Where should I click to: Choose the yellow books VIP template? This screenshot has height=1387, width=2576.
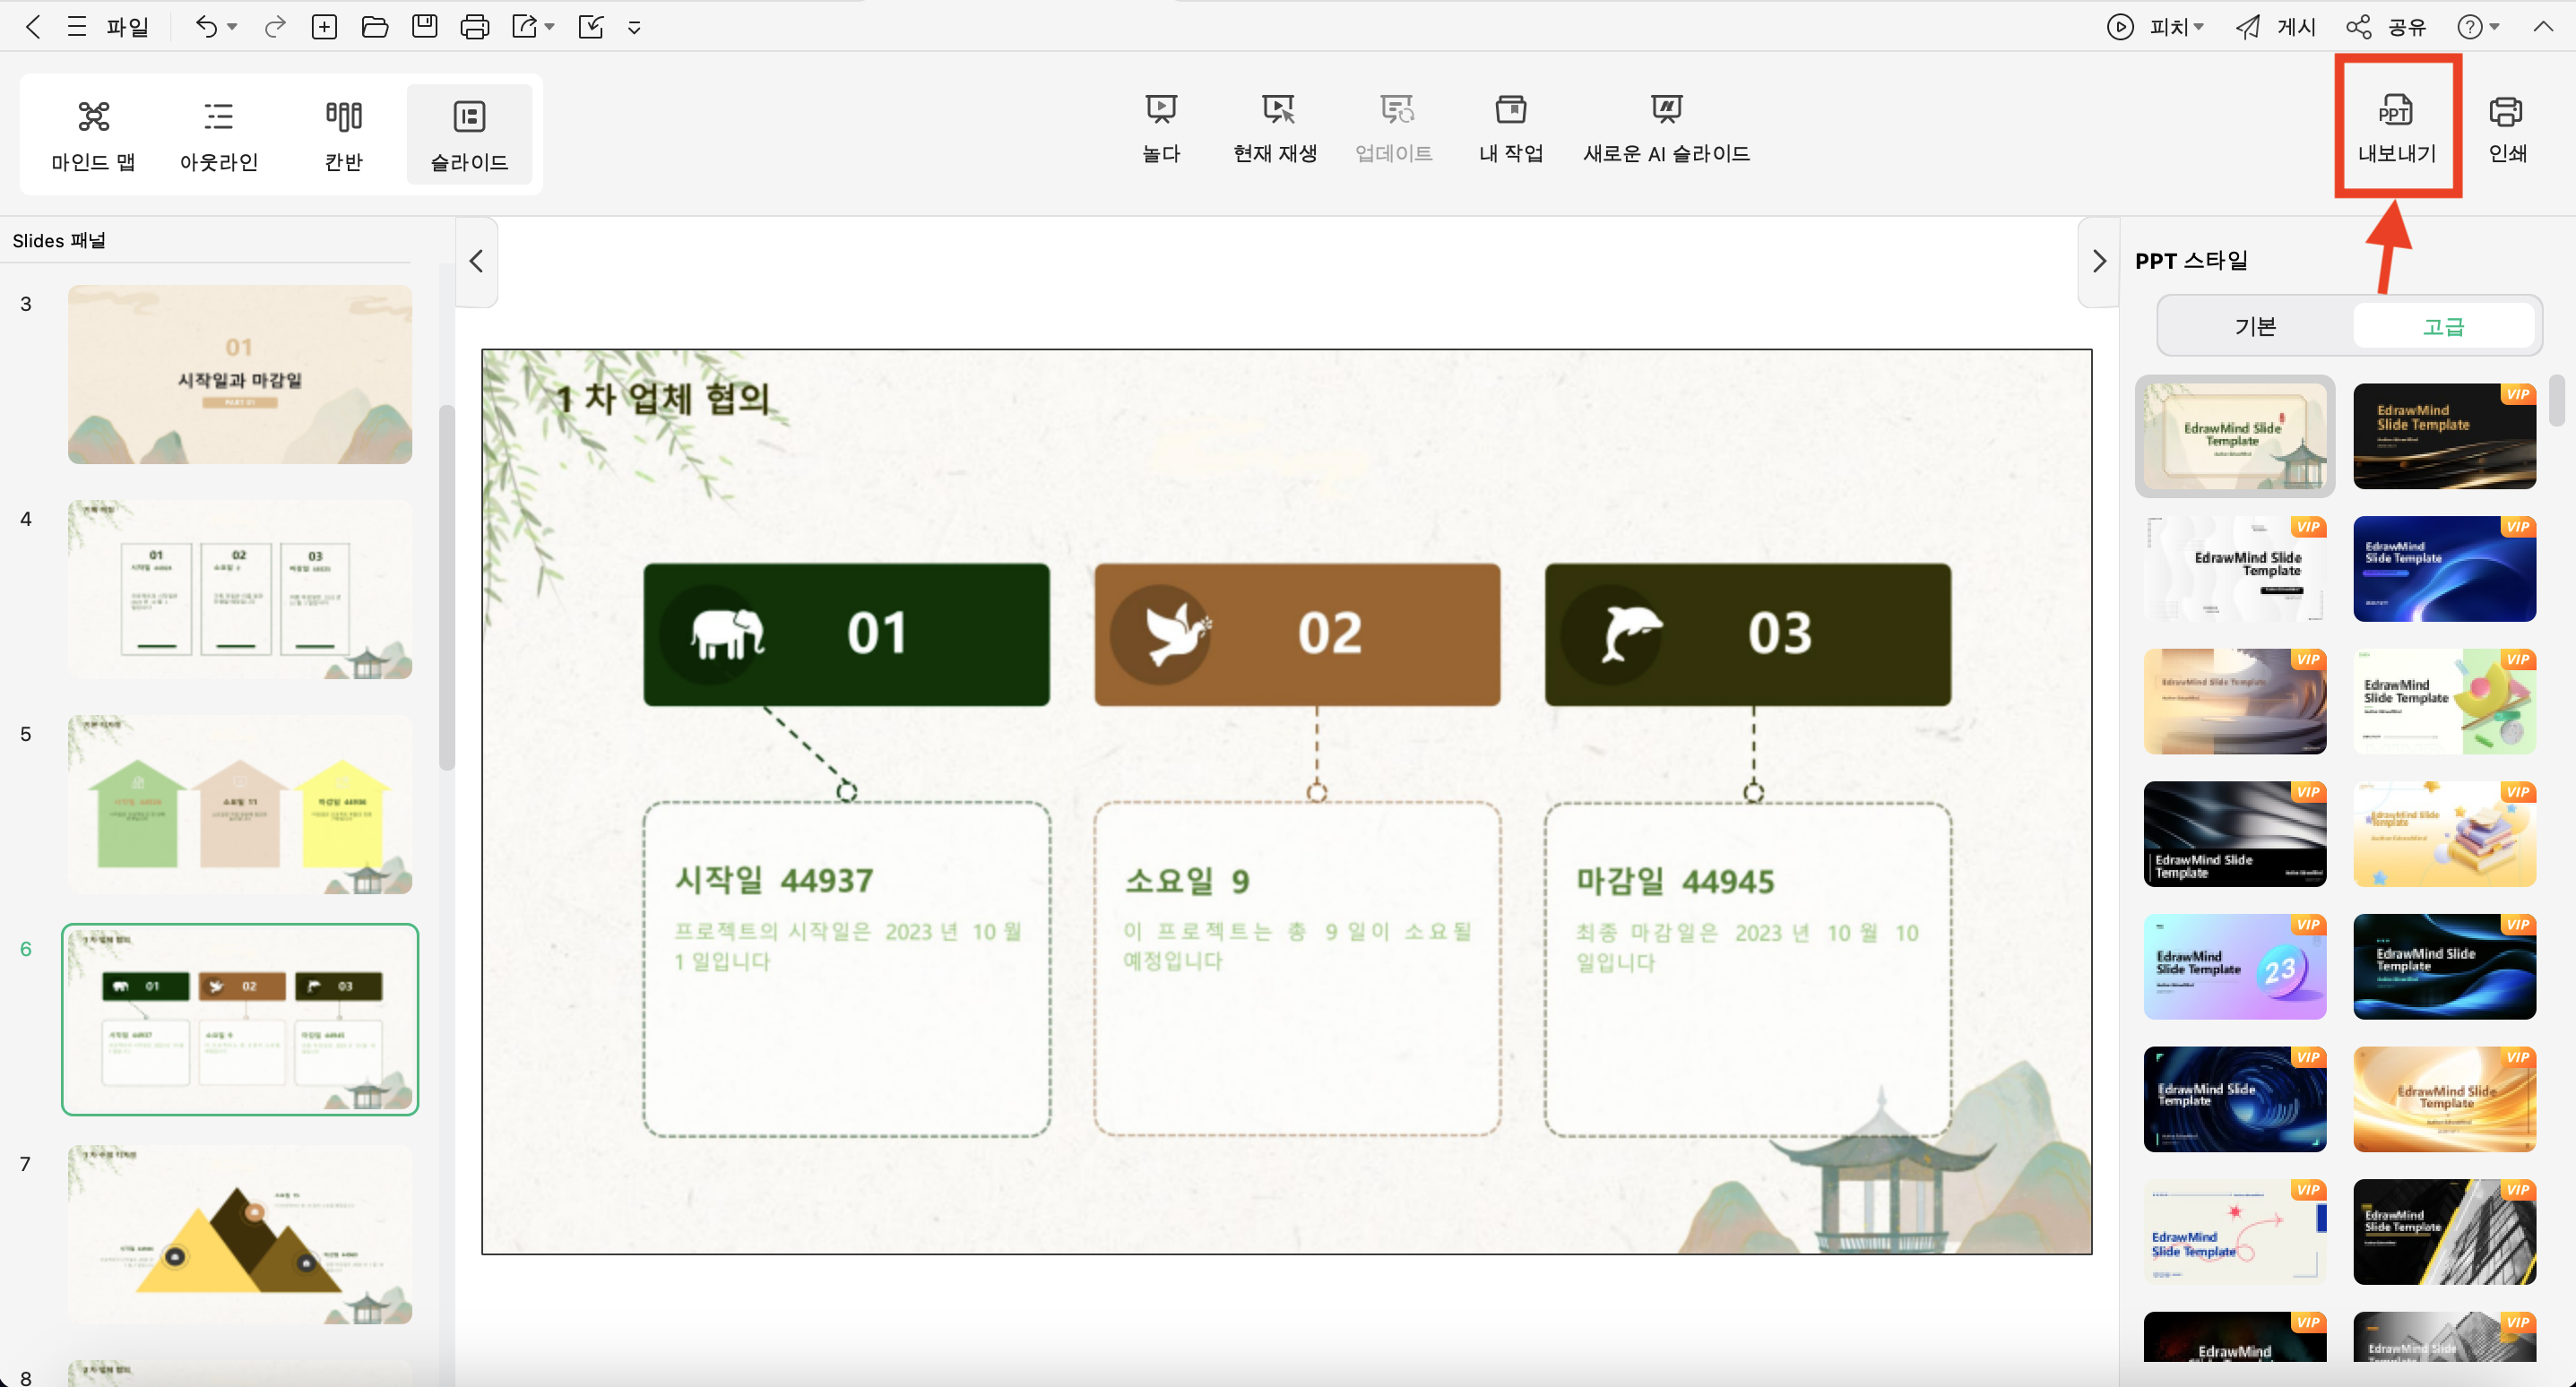point(2444,834)
